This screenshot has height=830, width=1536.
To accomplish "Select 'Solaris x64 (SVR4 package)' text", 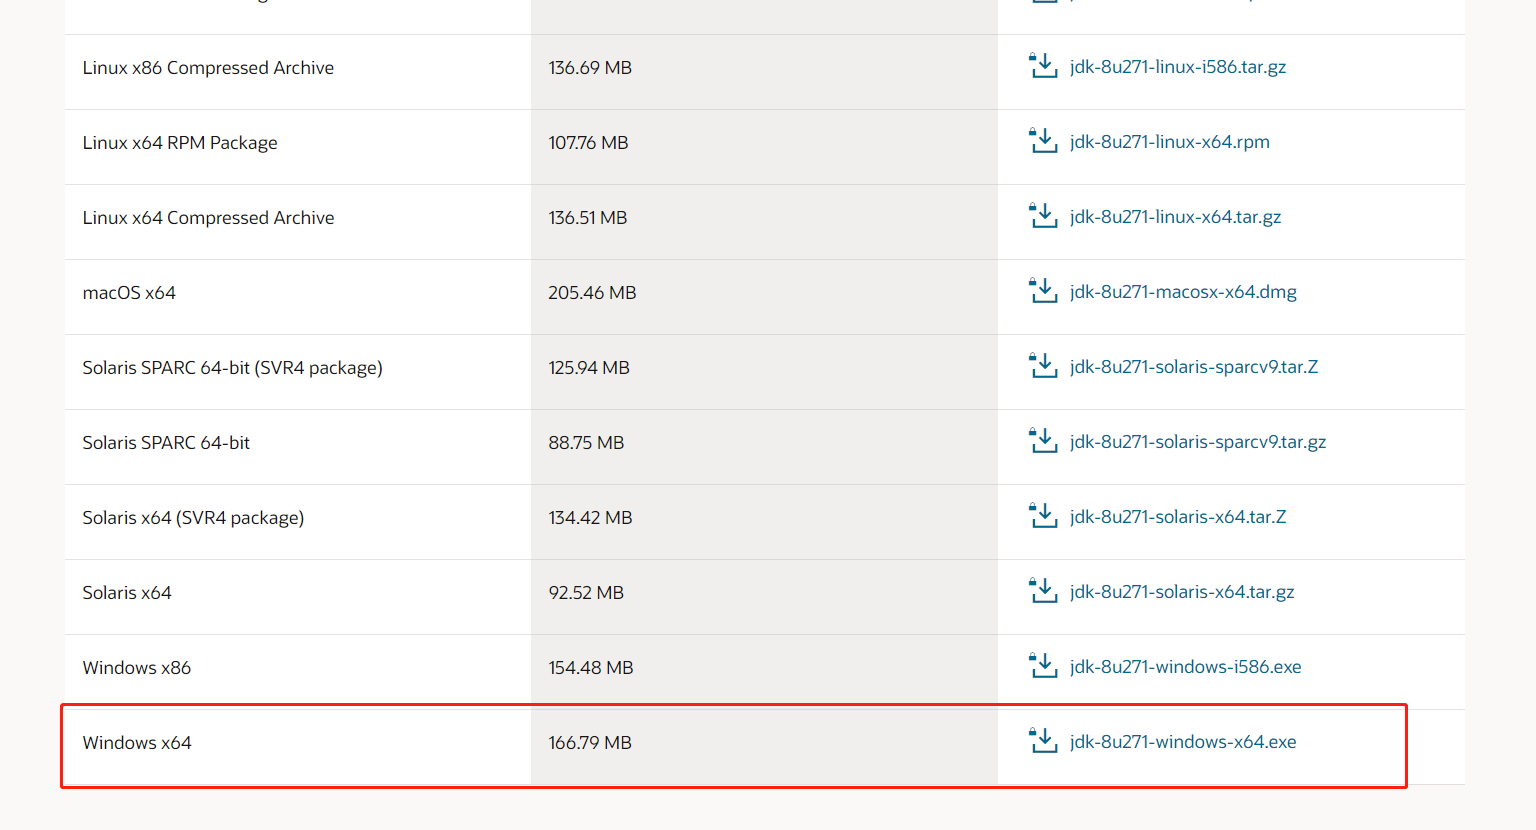I will pyautogui.click(x=193, y=518).
